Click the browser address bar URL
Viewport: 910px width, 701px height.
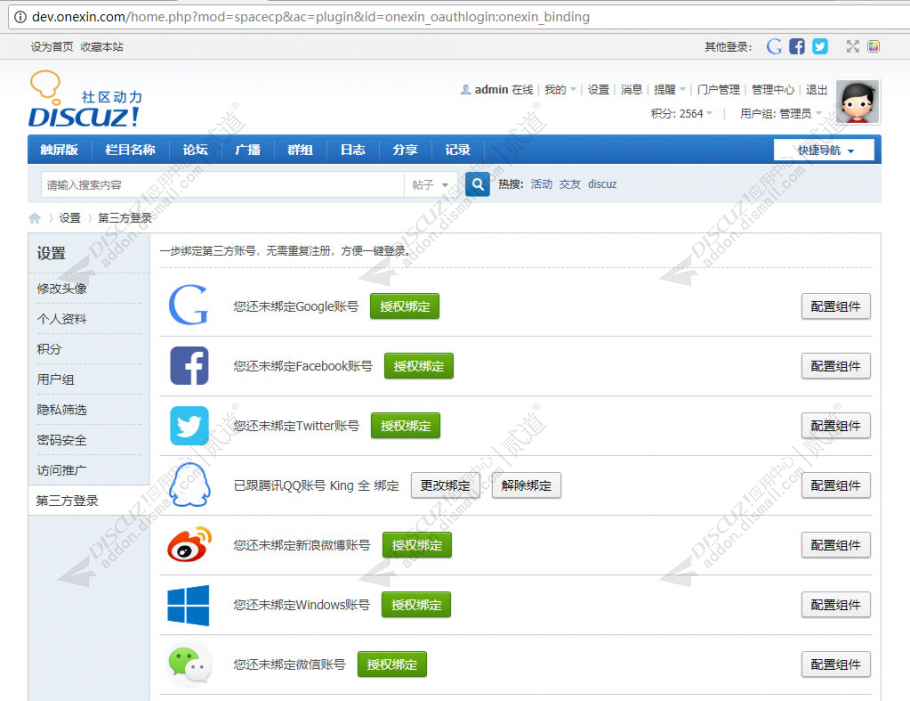pos(310,17)
